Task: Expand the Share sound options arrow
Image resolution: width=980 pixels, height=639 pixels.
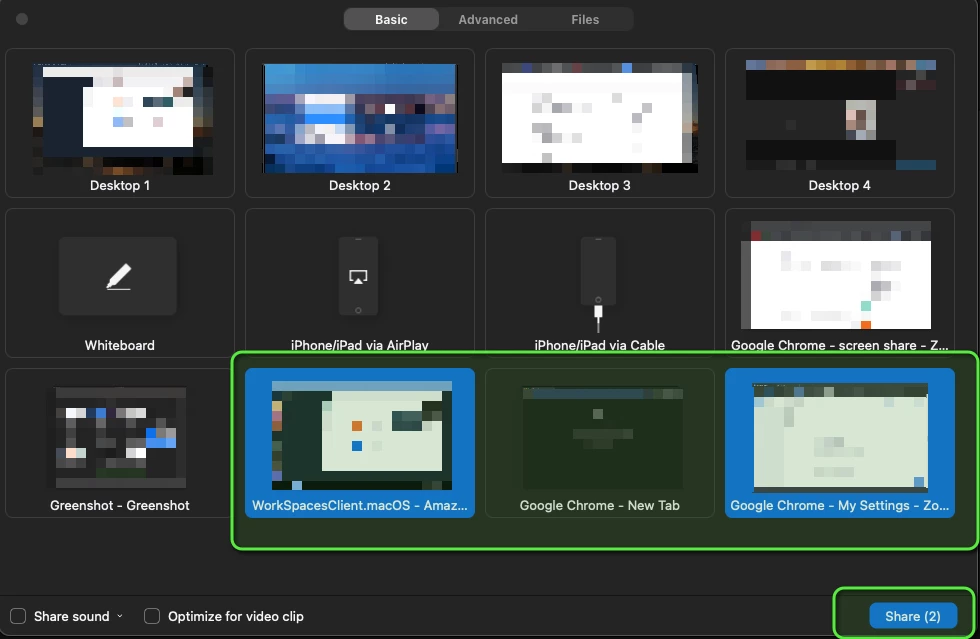Action: click(119, 616)
